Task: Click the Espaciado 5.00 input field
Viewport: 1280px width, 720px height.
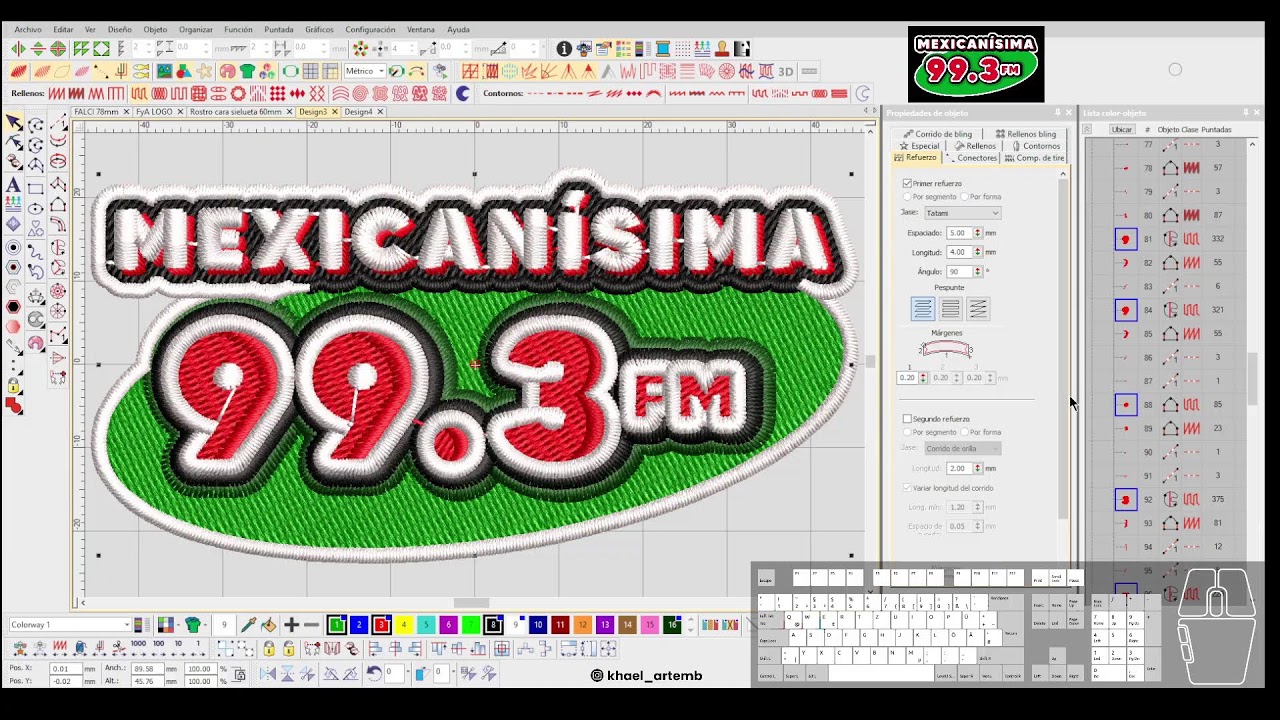Action: (x=958, y=233)
